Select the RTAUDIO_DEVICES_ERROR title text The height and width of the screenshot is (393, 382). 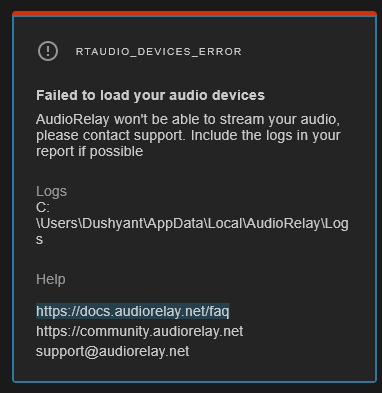(x=159, y=52)
